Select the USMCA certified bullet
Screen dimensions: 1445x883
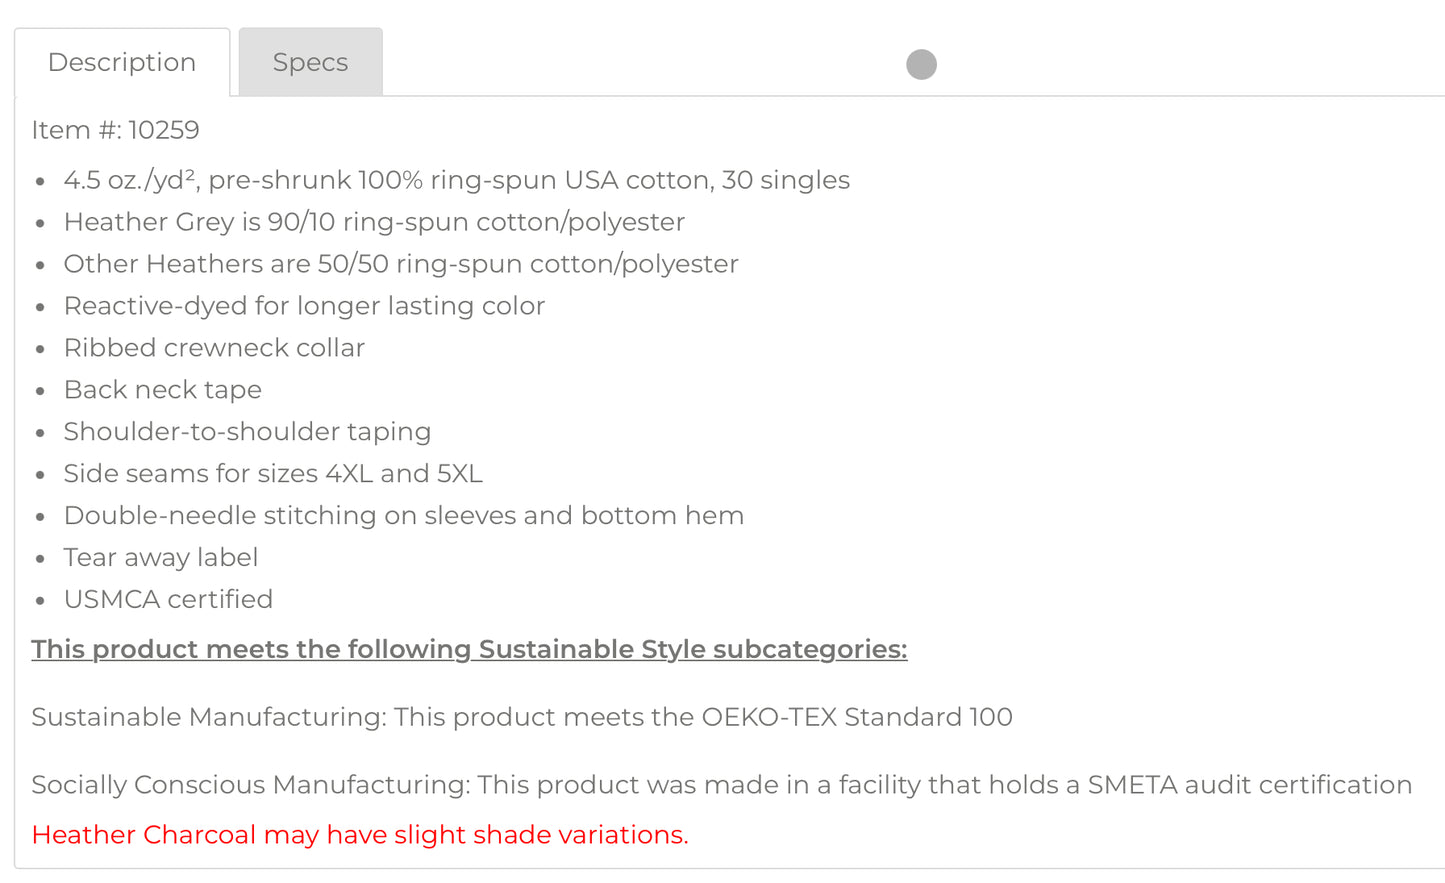click(x=168, y=600)
